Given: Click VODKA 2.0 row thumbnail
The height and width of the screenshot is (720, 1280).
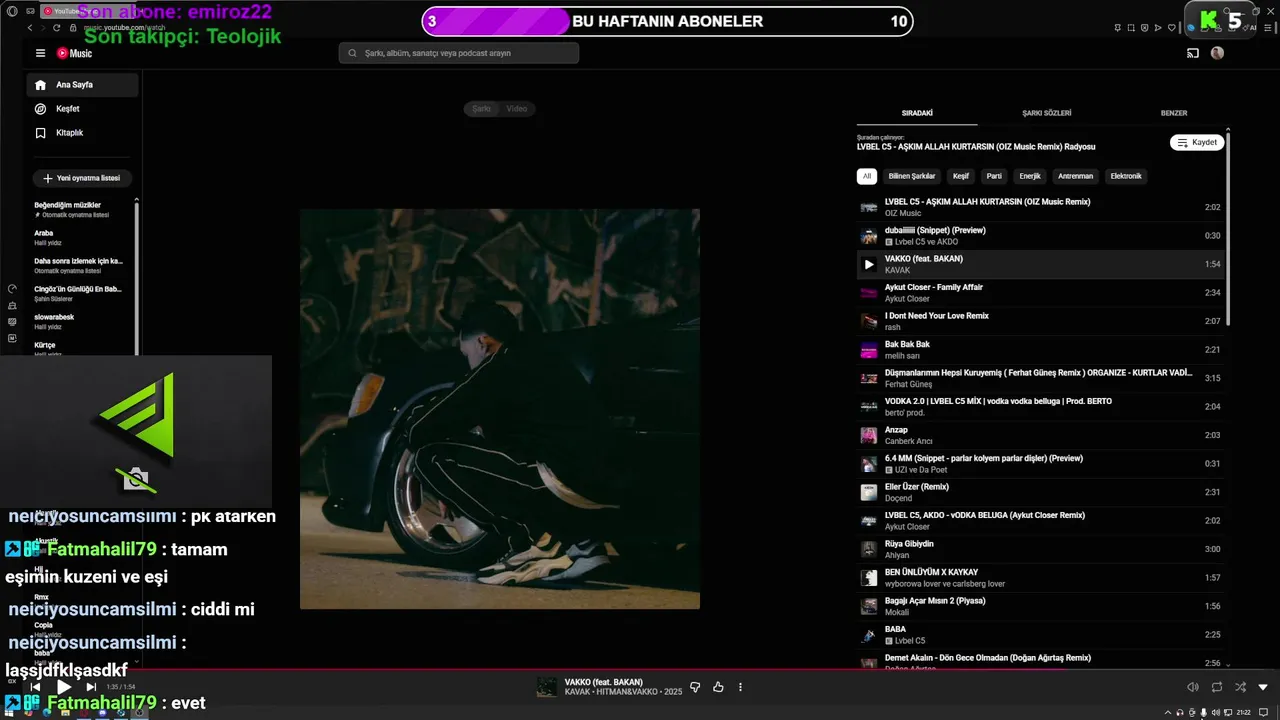Looking at the screenshot, I should pos(869,407).
